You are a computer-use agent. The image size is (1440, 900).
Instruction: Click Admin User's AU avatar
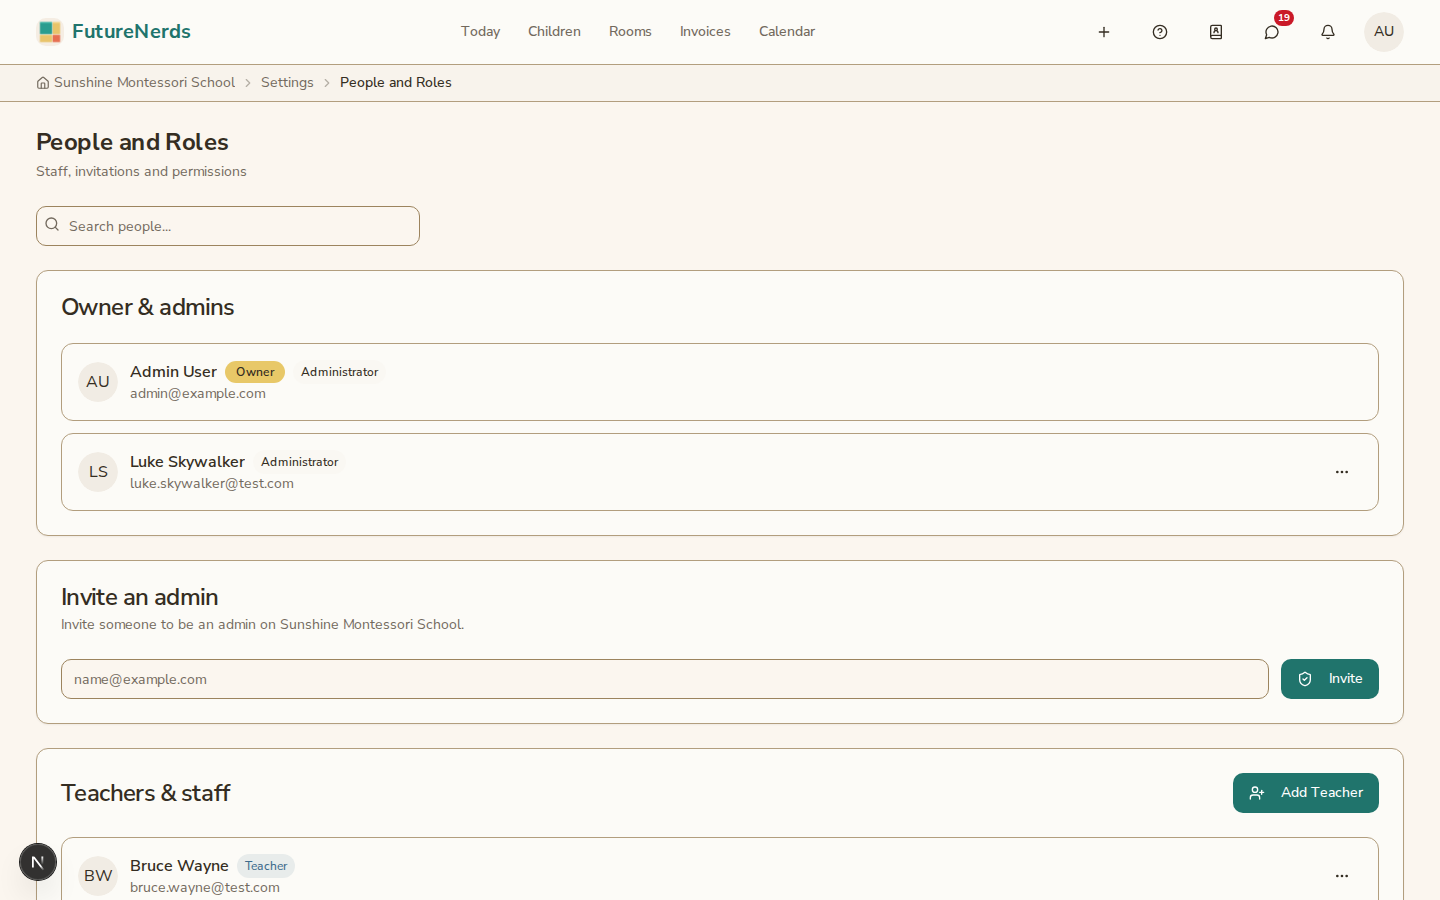click(x=98, y=382)
